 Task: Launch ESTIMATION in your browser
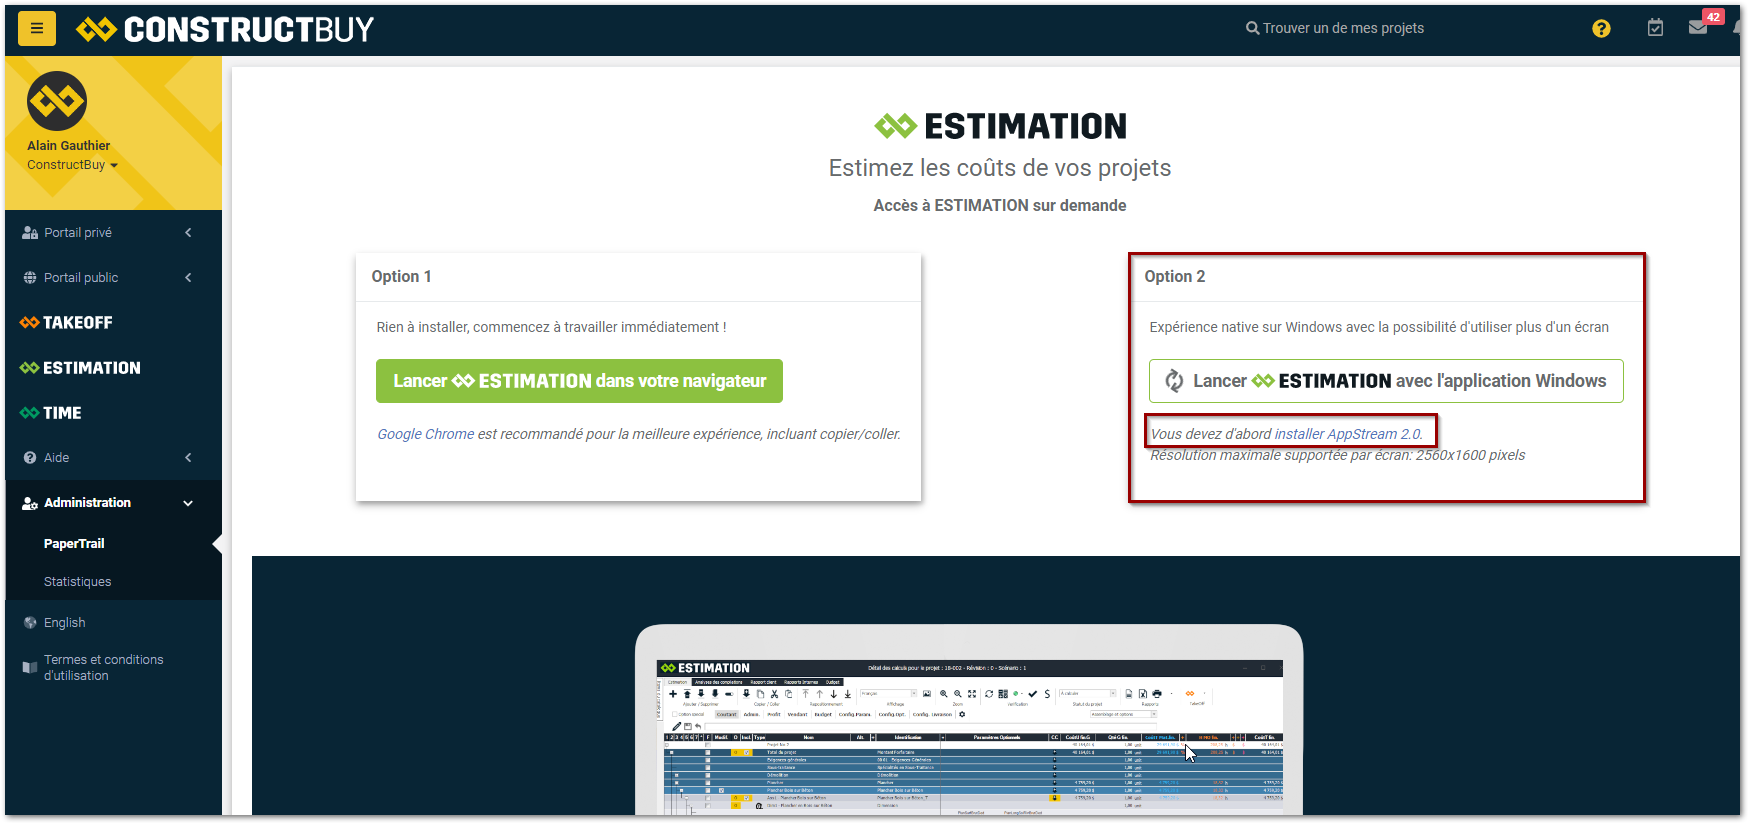(579, 381)
